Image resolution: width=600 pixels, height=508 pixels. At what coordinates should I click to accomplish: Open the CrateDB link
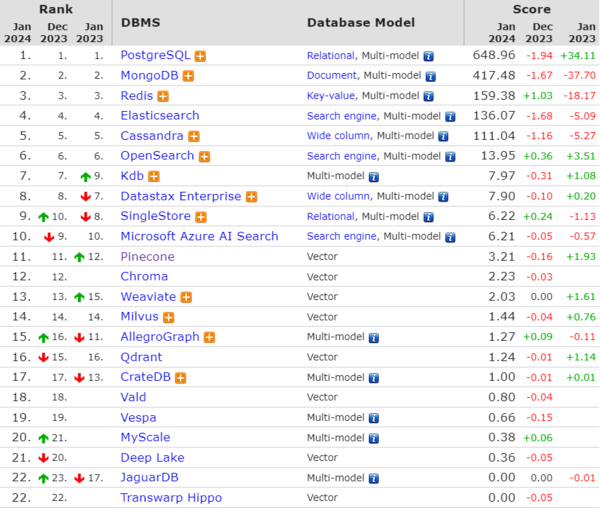coord(145,377)
